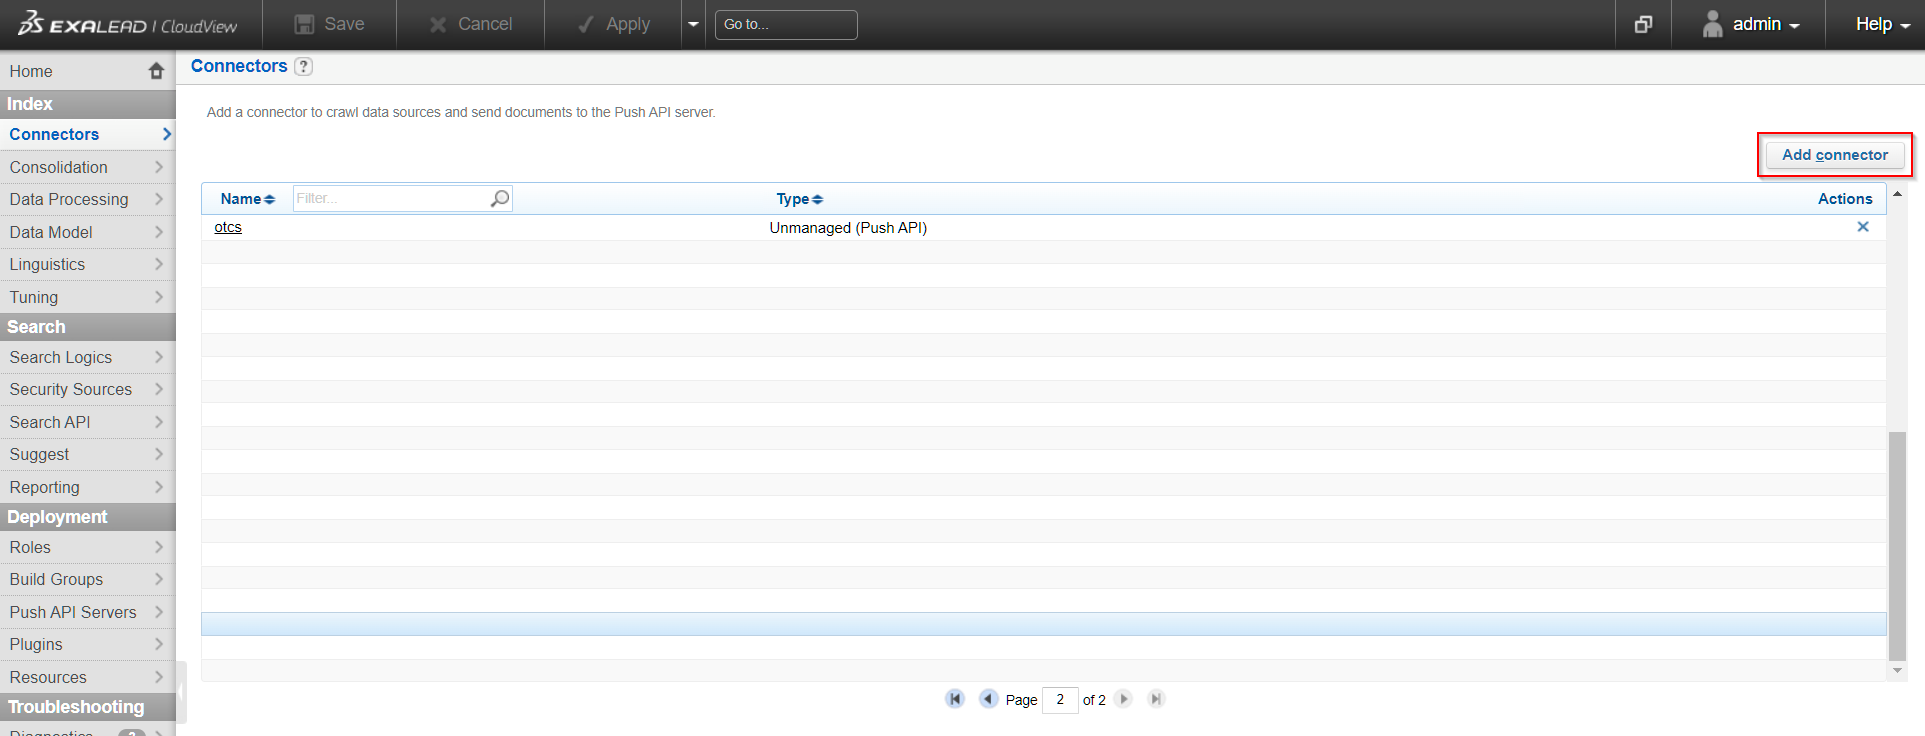Image resolution: width=1925 pixels, height=736 pixels.
Task: Open the Apply dropdown arrow
Action: [693, 24]
